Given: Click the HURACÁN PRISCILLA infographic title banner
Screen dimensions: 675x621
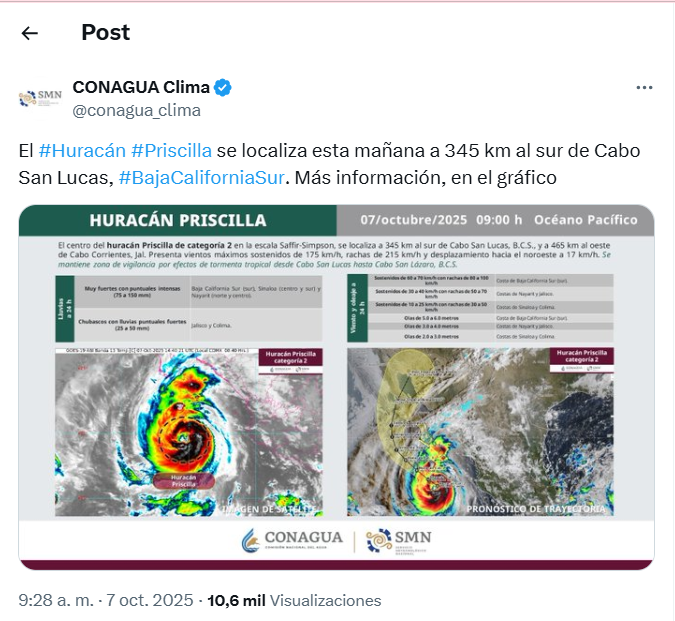Looking at the screenshot, I should (x=178, y=220).
